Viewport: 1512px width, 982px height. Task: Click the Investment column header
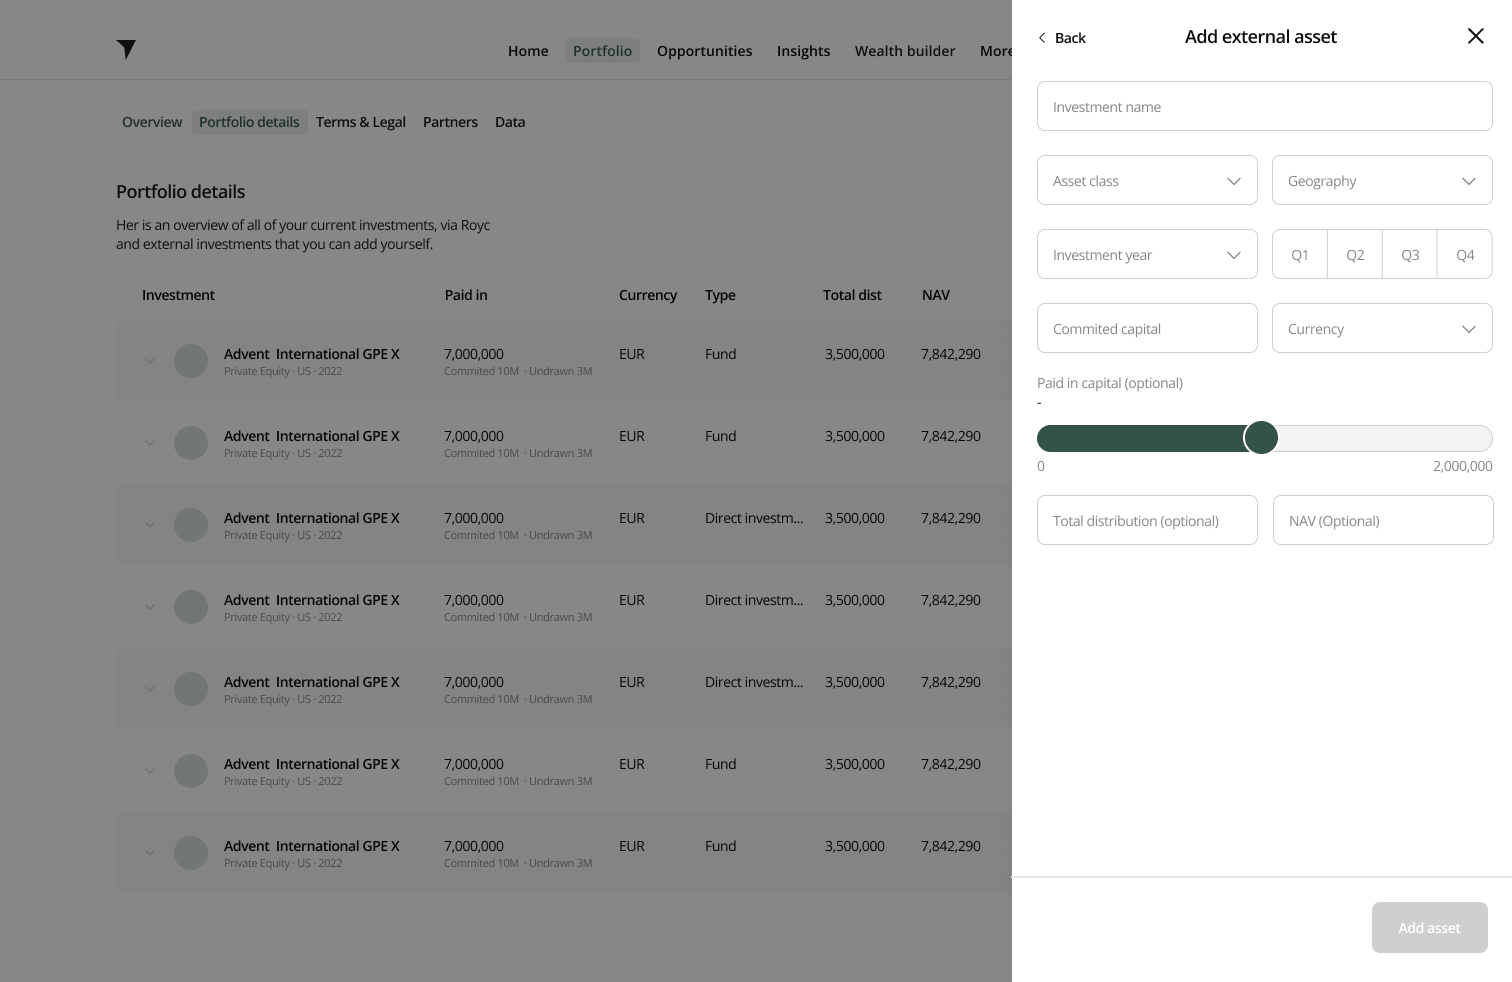[x=178, y=295]
